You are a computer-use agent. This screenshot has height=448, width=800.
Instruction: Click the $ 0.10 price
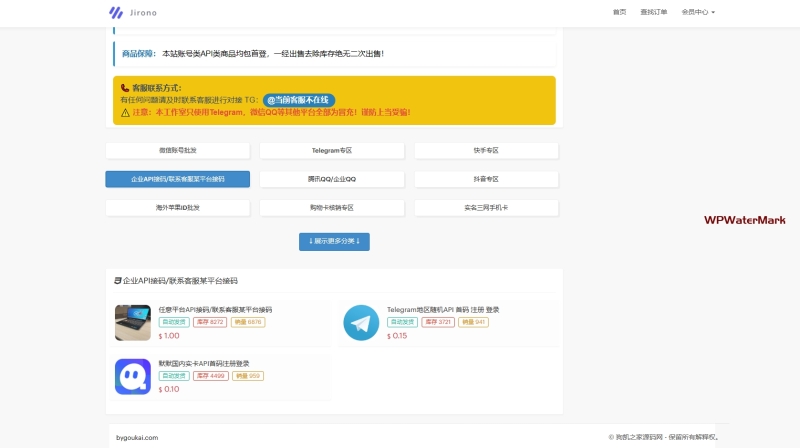coord(169,389)
